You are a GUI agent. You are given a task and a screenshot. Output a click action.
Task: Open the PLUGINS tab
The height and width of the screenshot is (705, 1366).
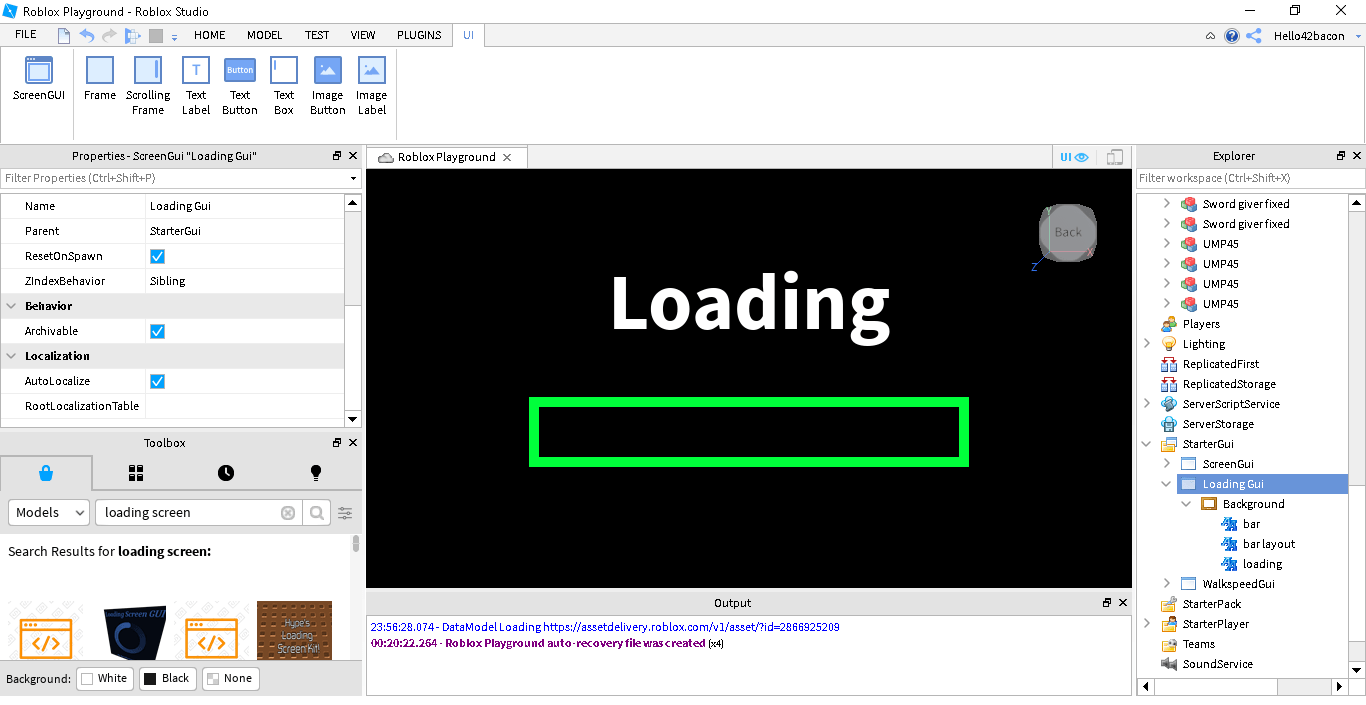[x=419, y=35]
